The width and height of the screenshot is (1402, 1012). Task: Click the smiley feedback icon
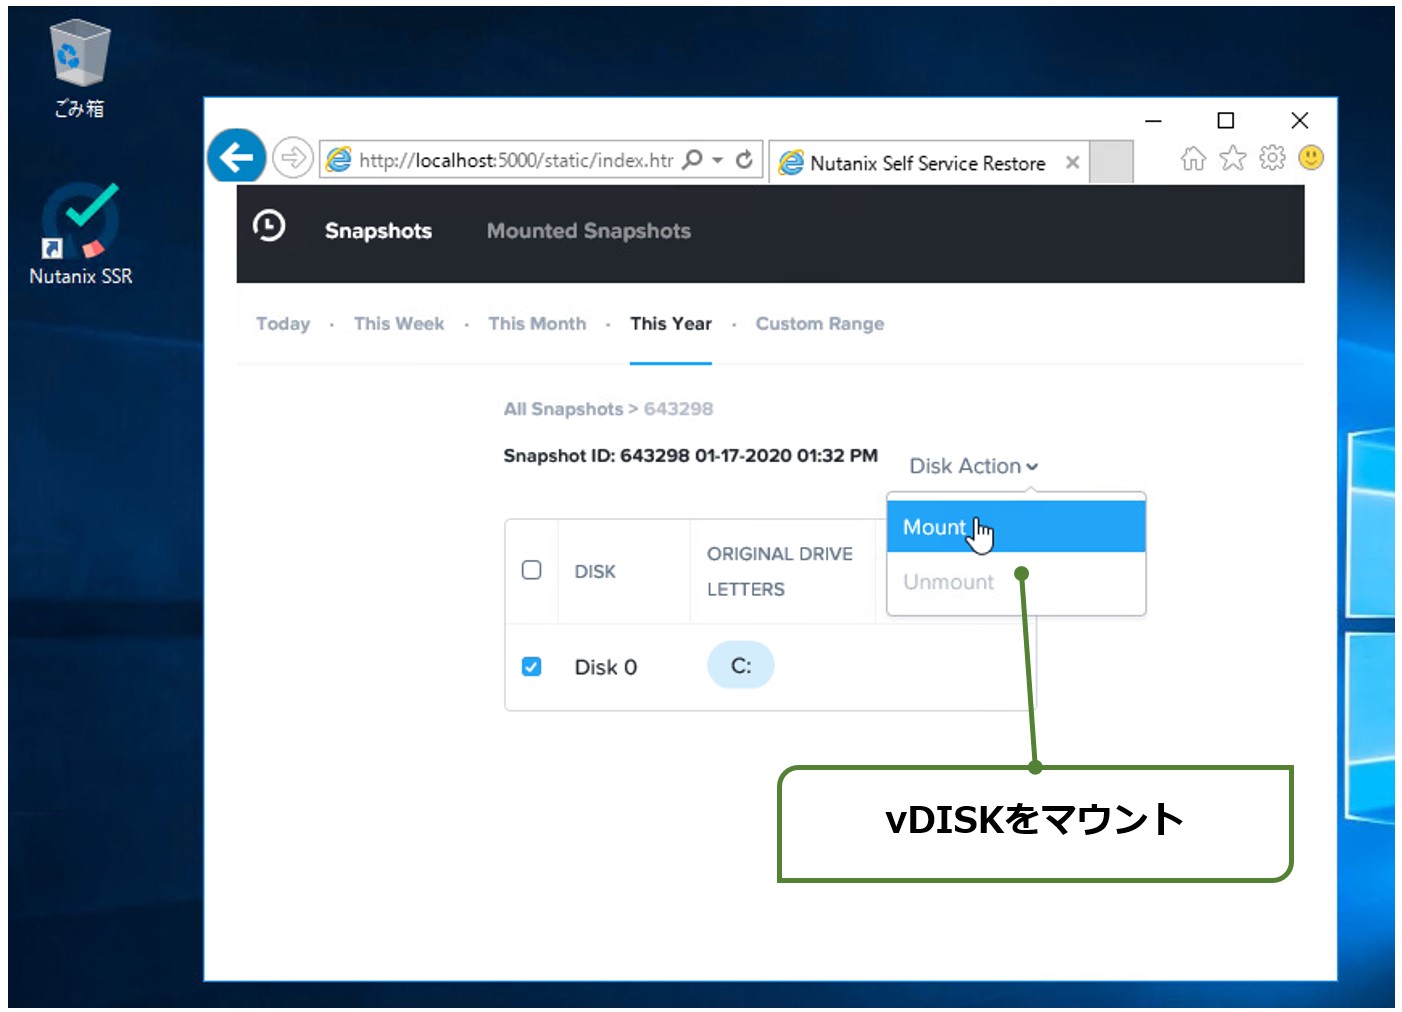click(1311, 157)
